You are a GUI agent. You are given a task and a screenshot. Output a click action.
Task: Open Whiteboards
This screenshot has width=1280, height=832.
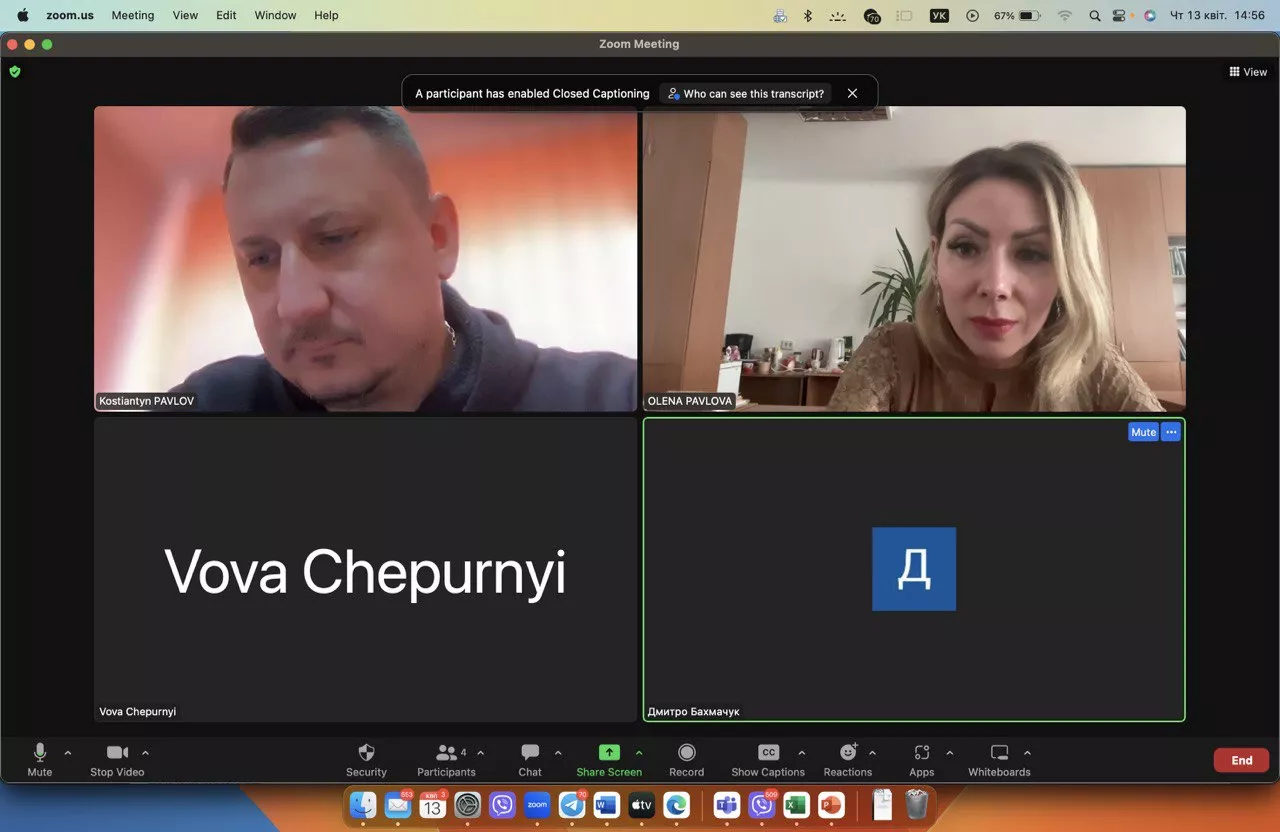999,753
